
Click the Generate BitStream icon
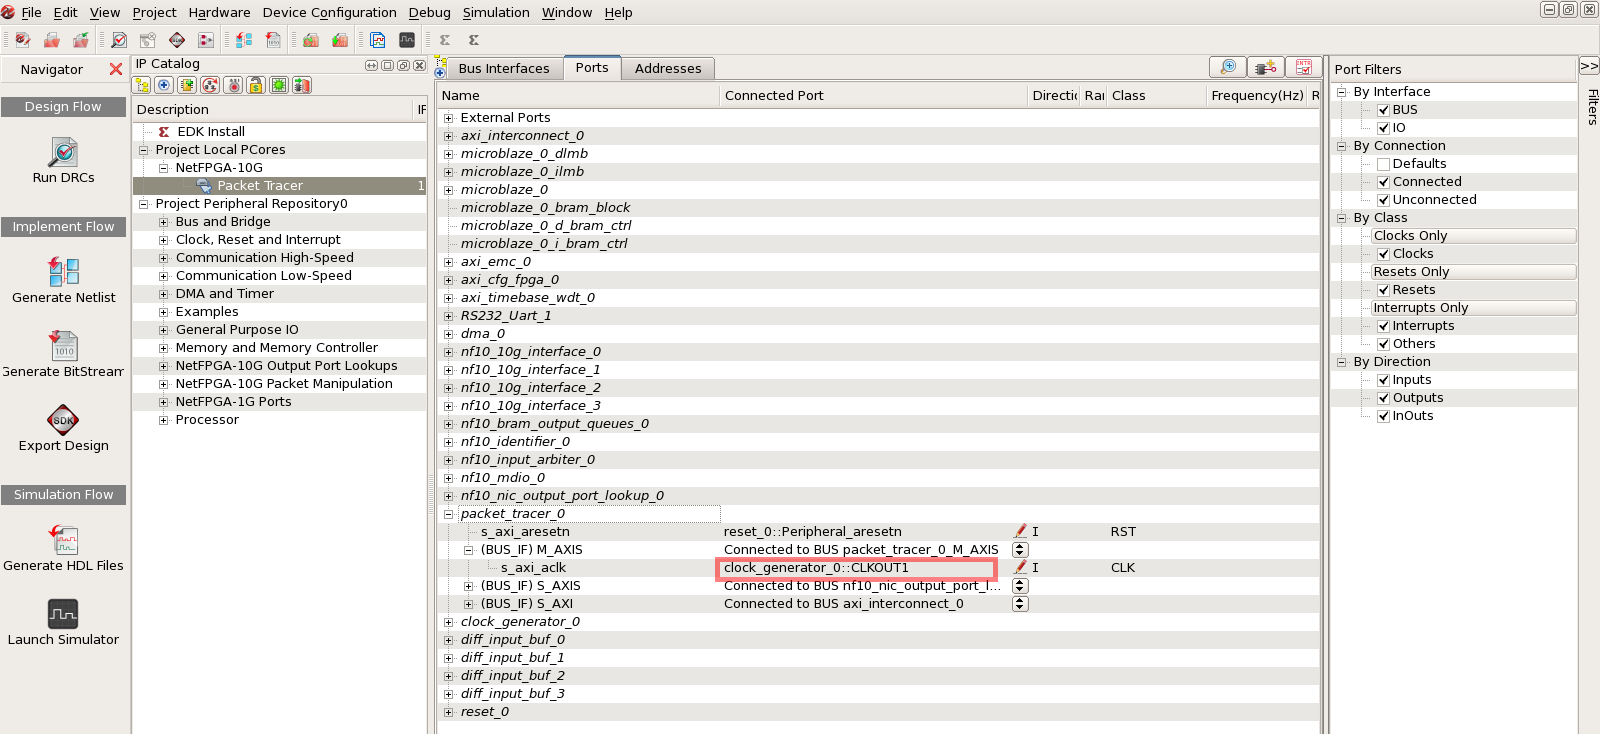(63, 346)
